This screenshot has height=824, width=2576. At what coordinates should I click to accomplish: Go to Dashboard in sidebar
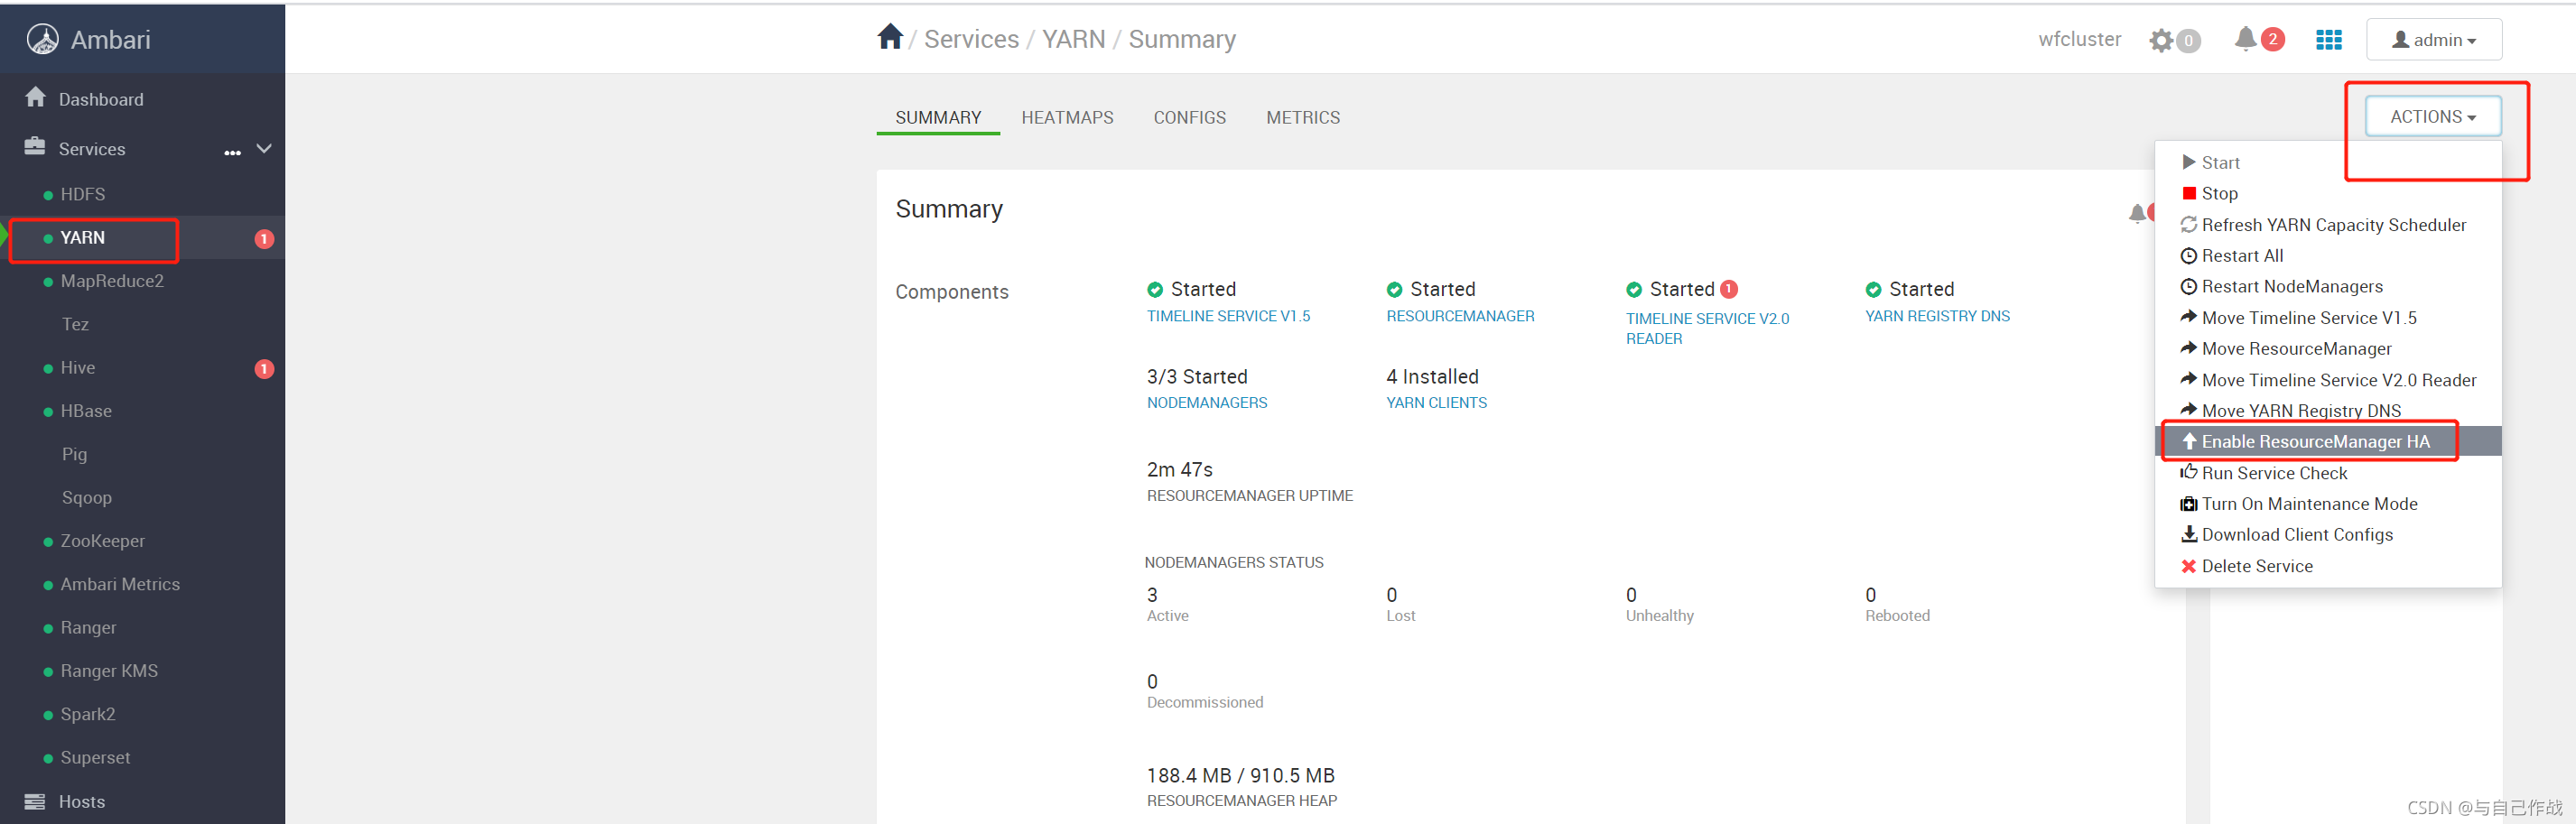point(101,99)
